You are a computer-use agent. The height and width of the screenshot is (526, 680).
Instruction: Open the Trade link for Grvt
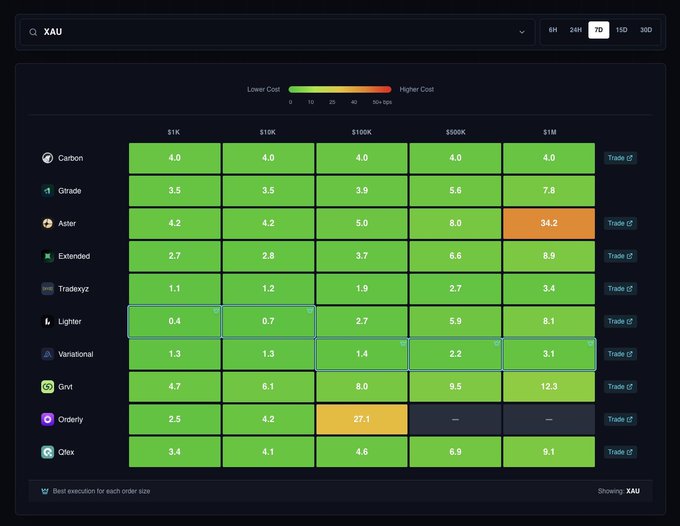(620, 387)
